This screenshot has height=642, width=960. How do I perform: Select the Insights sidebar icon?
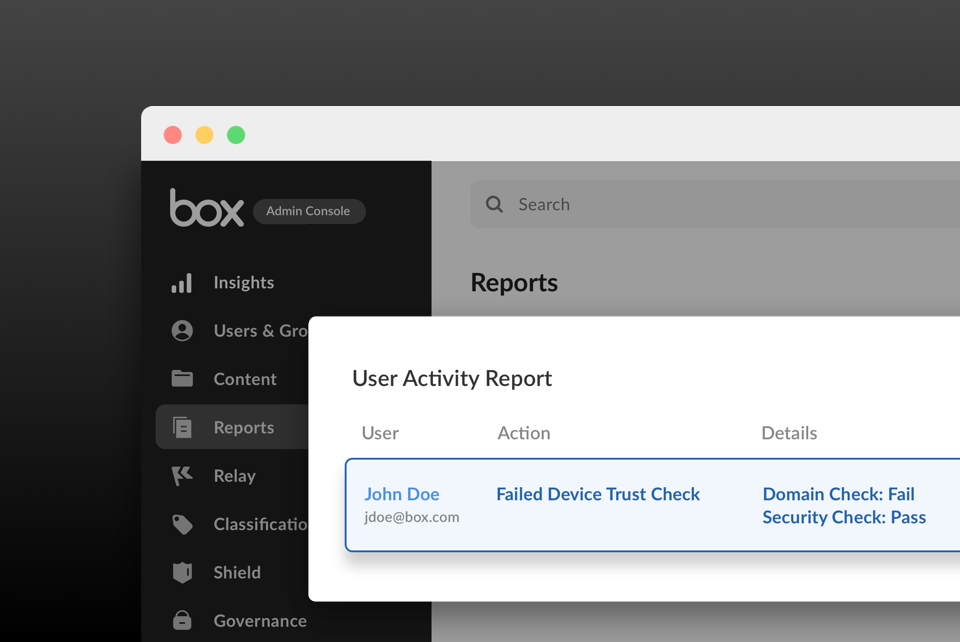(183, 283)
